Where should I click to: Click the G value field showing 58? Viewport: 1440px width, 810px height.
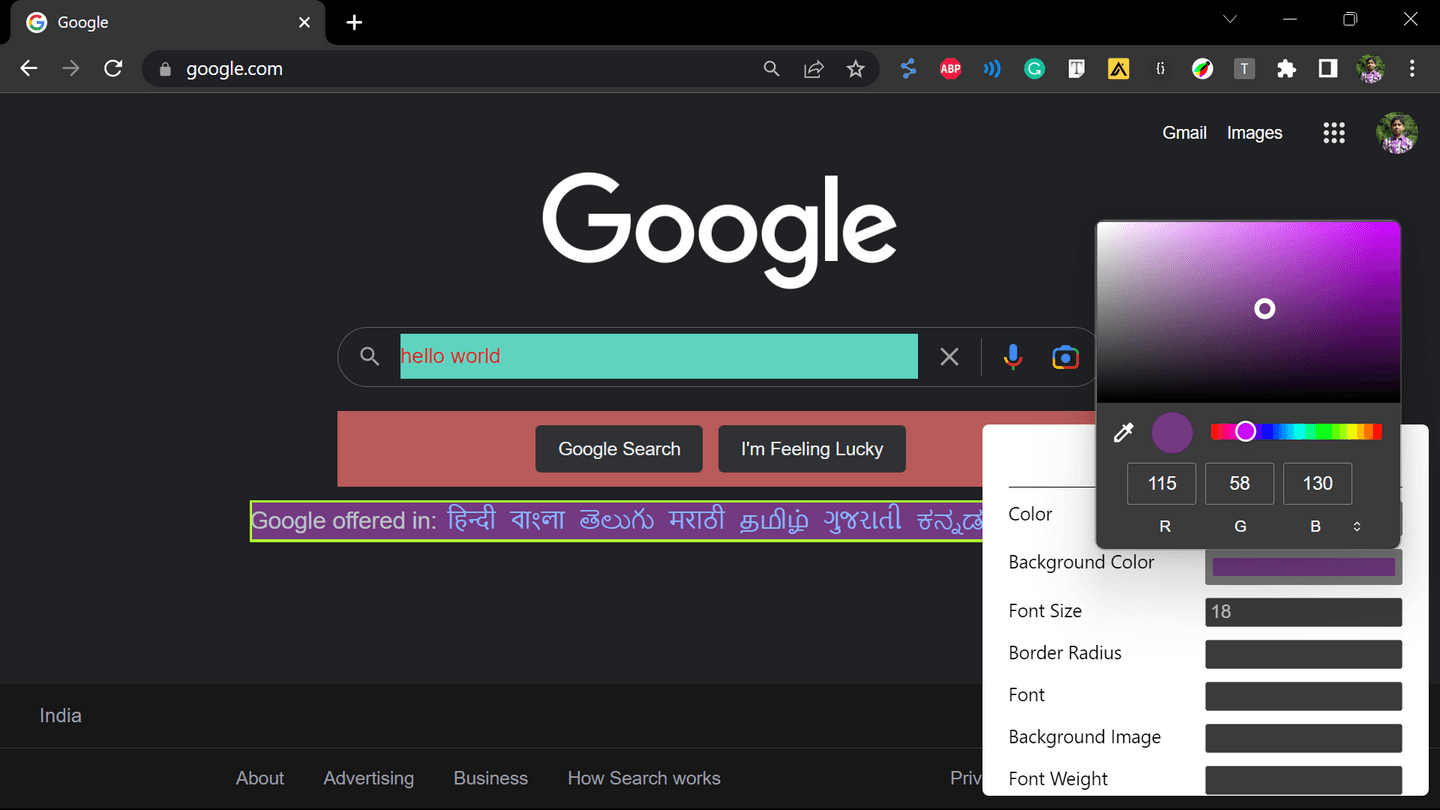(x=1240, y=484)
